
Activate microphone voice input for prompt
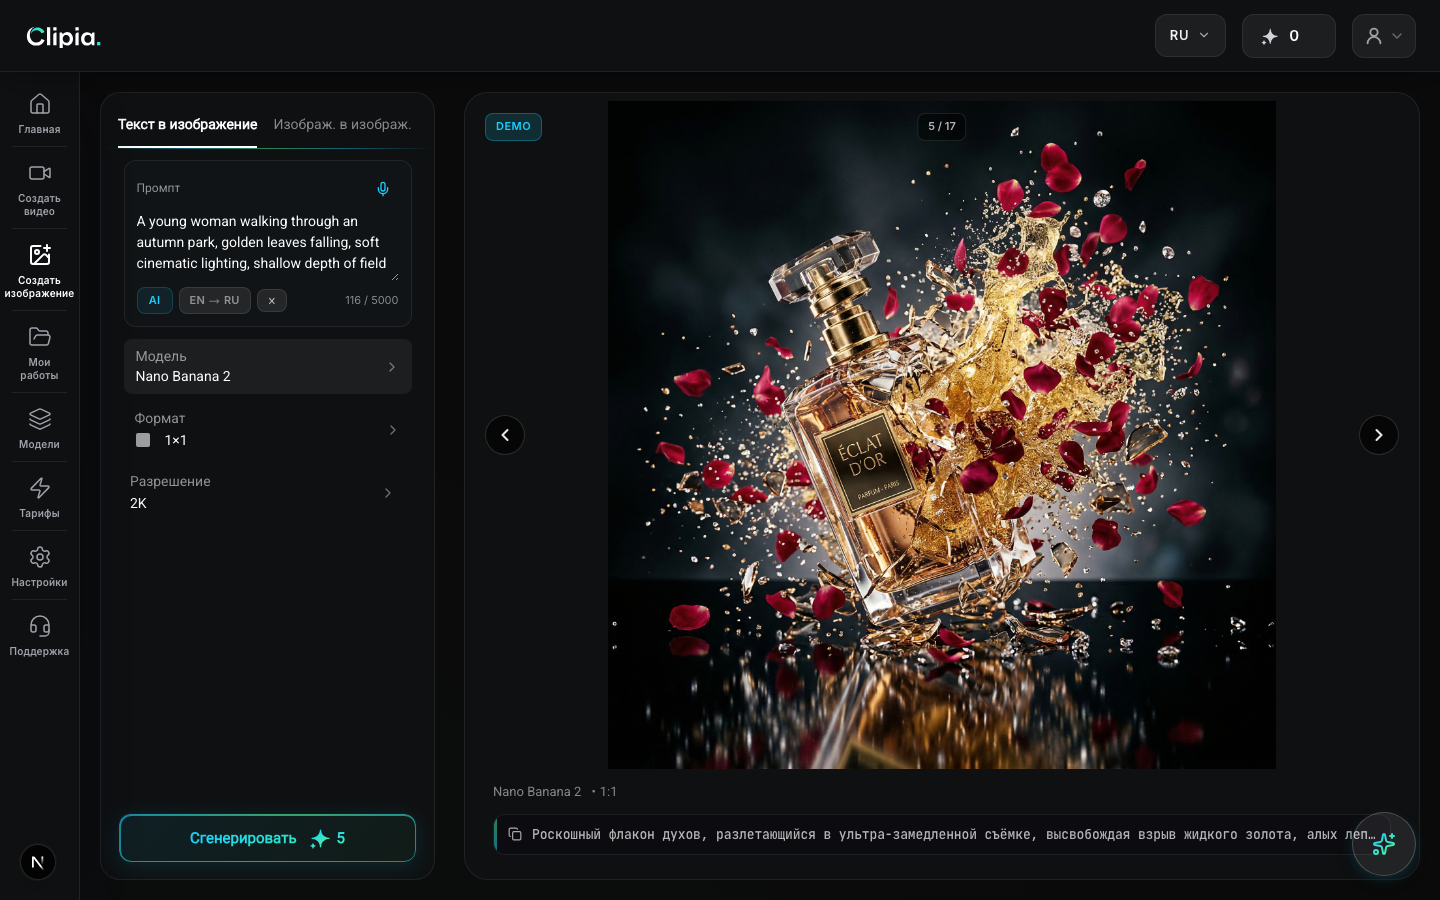[x=382, y=189]
